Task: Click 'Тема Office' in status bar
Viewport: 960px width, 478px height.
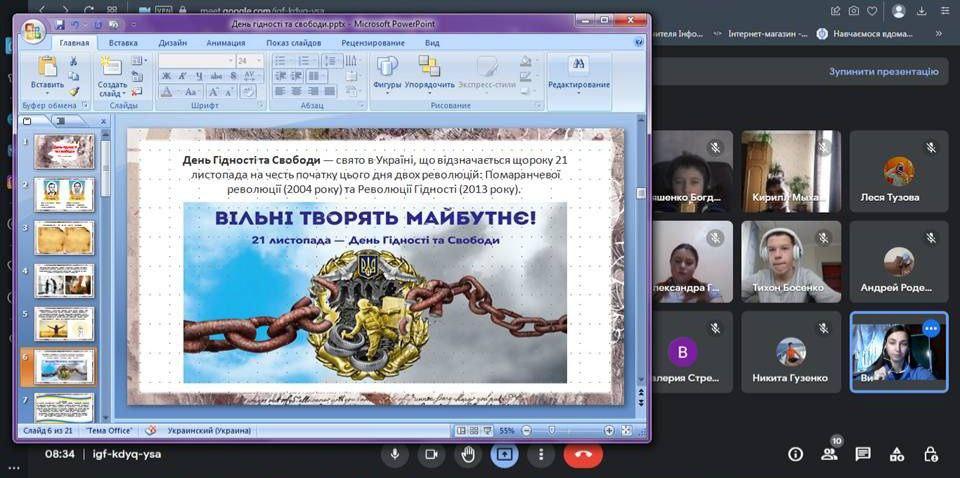Action: tap(109, 431)
